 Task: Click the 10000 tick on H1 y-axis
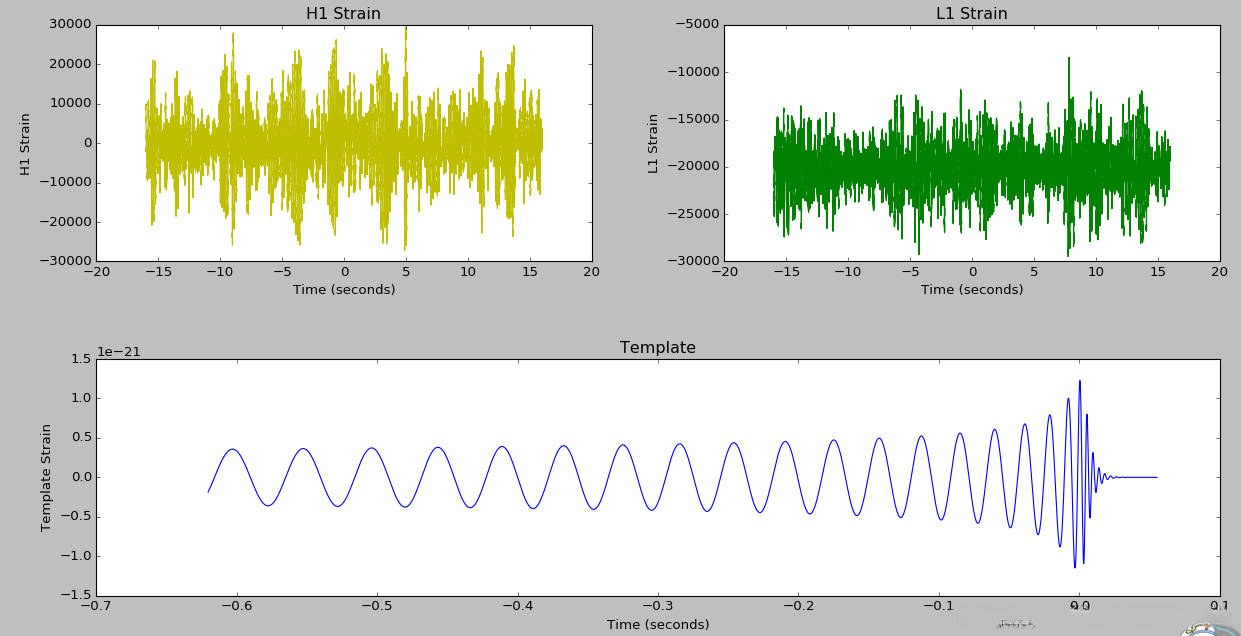[x=70, y=103]
